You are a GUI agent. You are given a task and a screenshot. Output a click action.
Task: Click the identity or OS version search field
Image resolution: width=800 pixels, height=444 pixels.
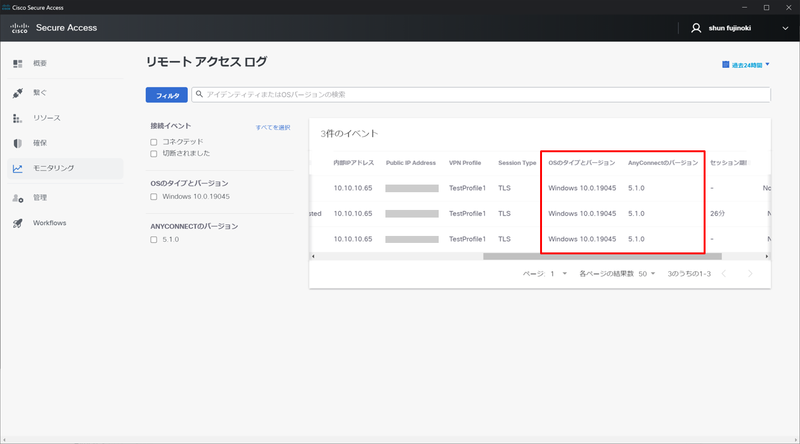pos(481,94)
